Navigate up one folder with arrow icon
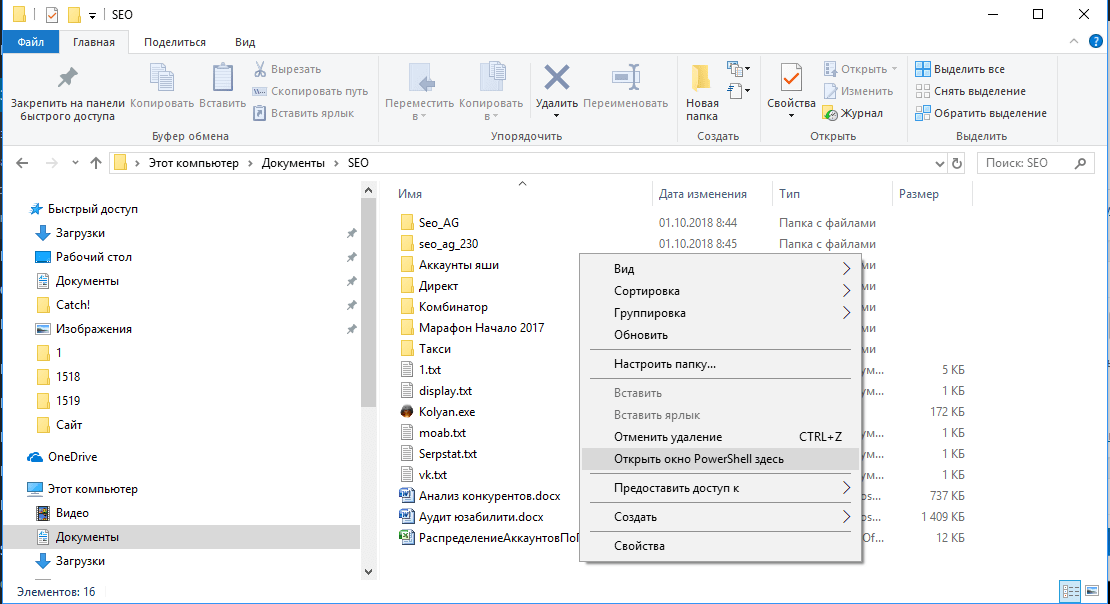Image resolution: width=1110 pixels, height=604 pixels. coord(96,163)
